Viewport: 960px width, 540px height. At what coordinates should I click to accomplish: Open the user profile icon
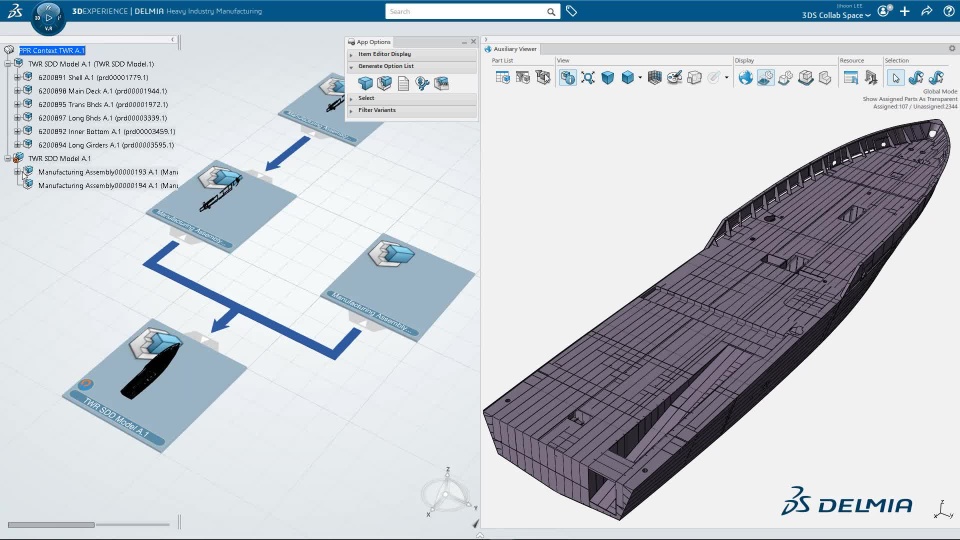884,11
